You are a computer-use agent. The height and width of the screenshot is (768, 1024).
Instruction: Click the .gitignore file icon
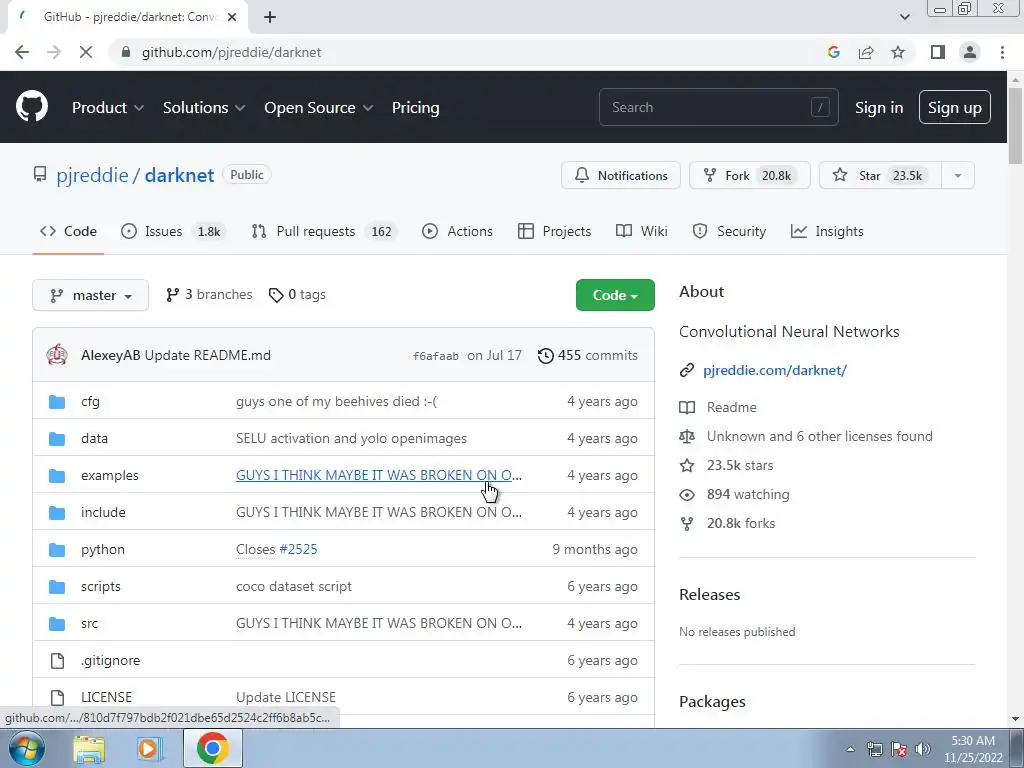(57, 661)
